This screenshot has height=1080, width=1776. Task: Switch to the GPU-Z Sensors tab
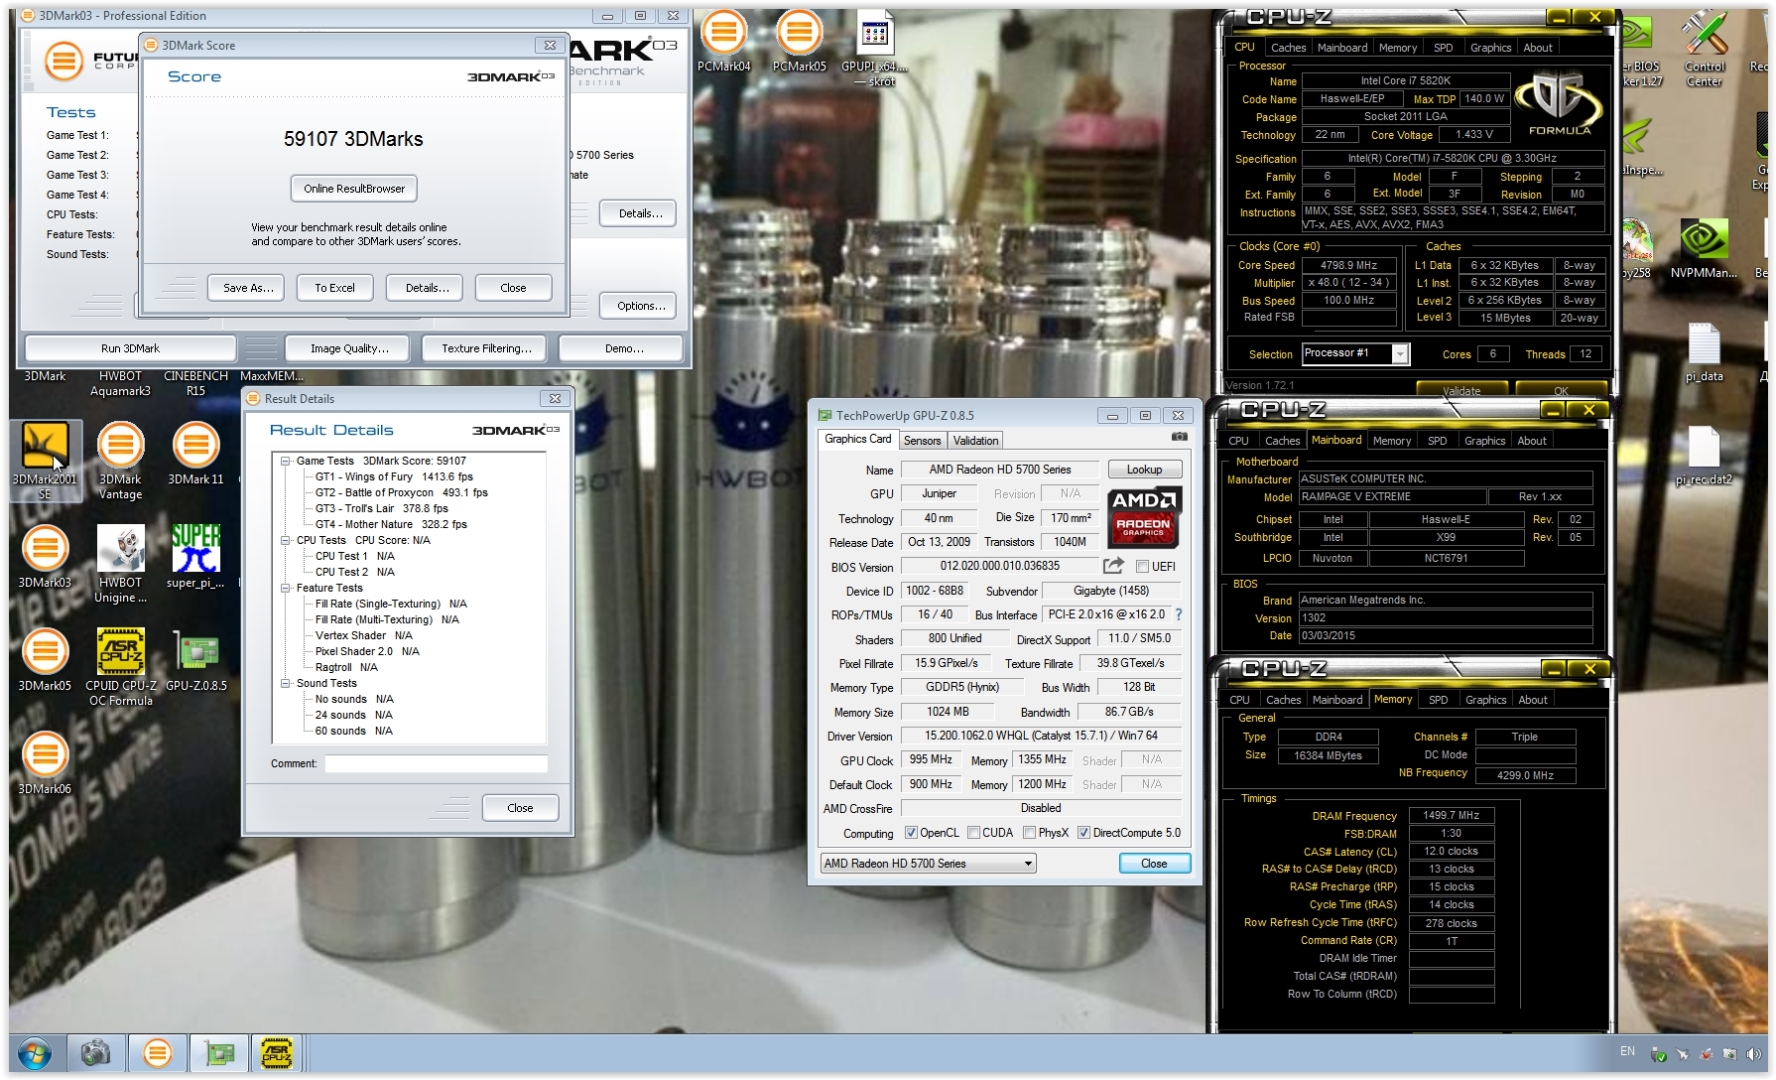pyautogui.click(x=922, y=441)
